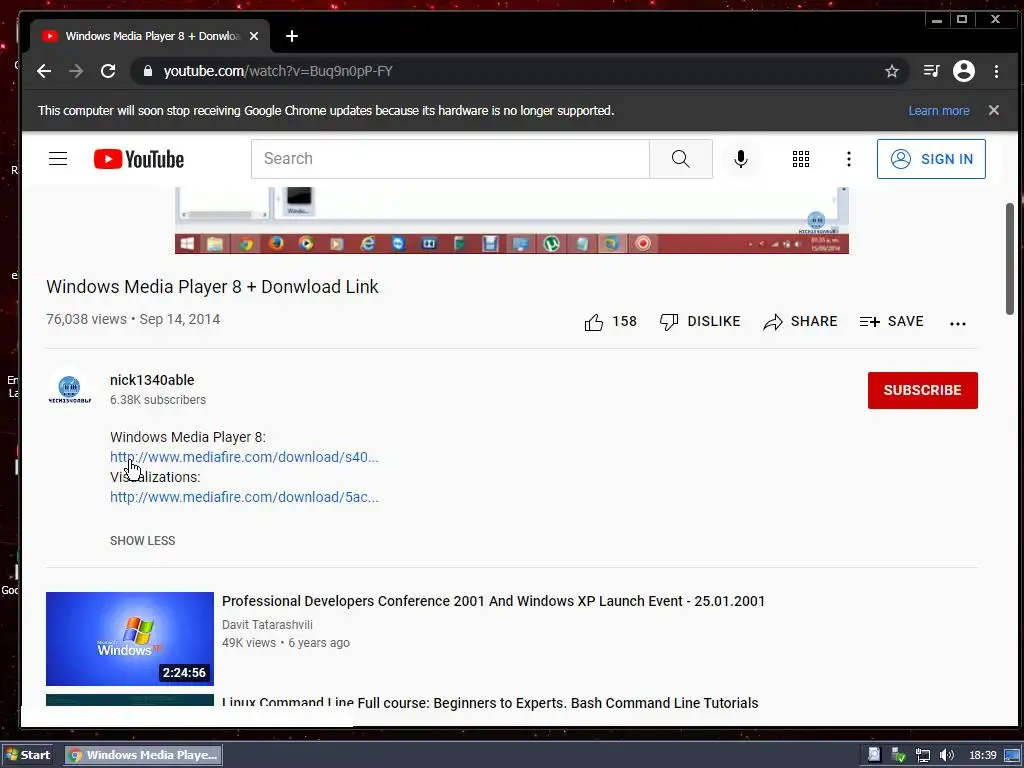Dismiss the Chrome updates warning bar
This screenshot has width=1024, height=768.
click(x=993, y=110)
